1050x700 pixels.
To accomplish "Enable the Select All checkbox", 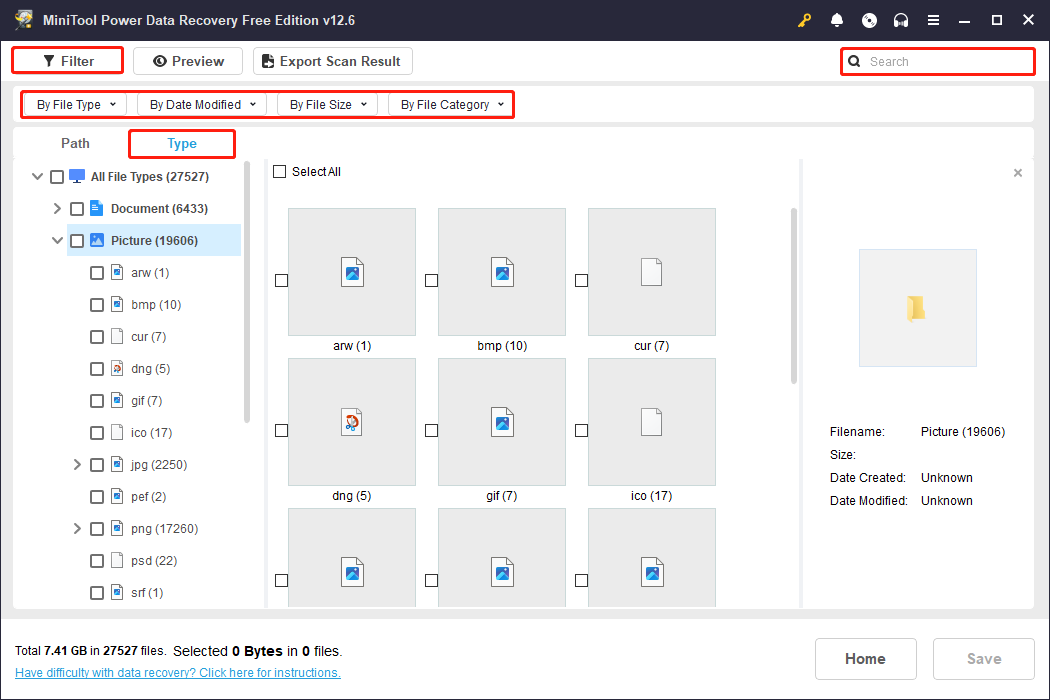I will (280, 171).
